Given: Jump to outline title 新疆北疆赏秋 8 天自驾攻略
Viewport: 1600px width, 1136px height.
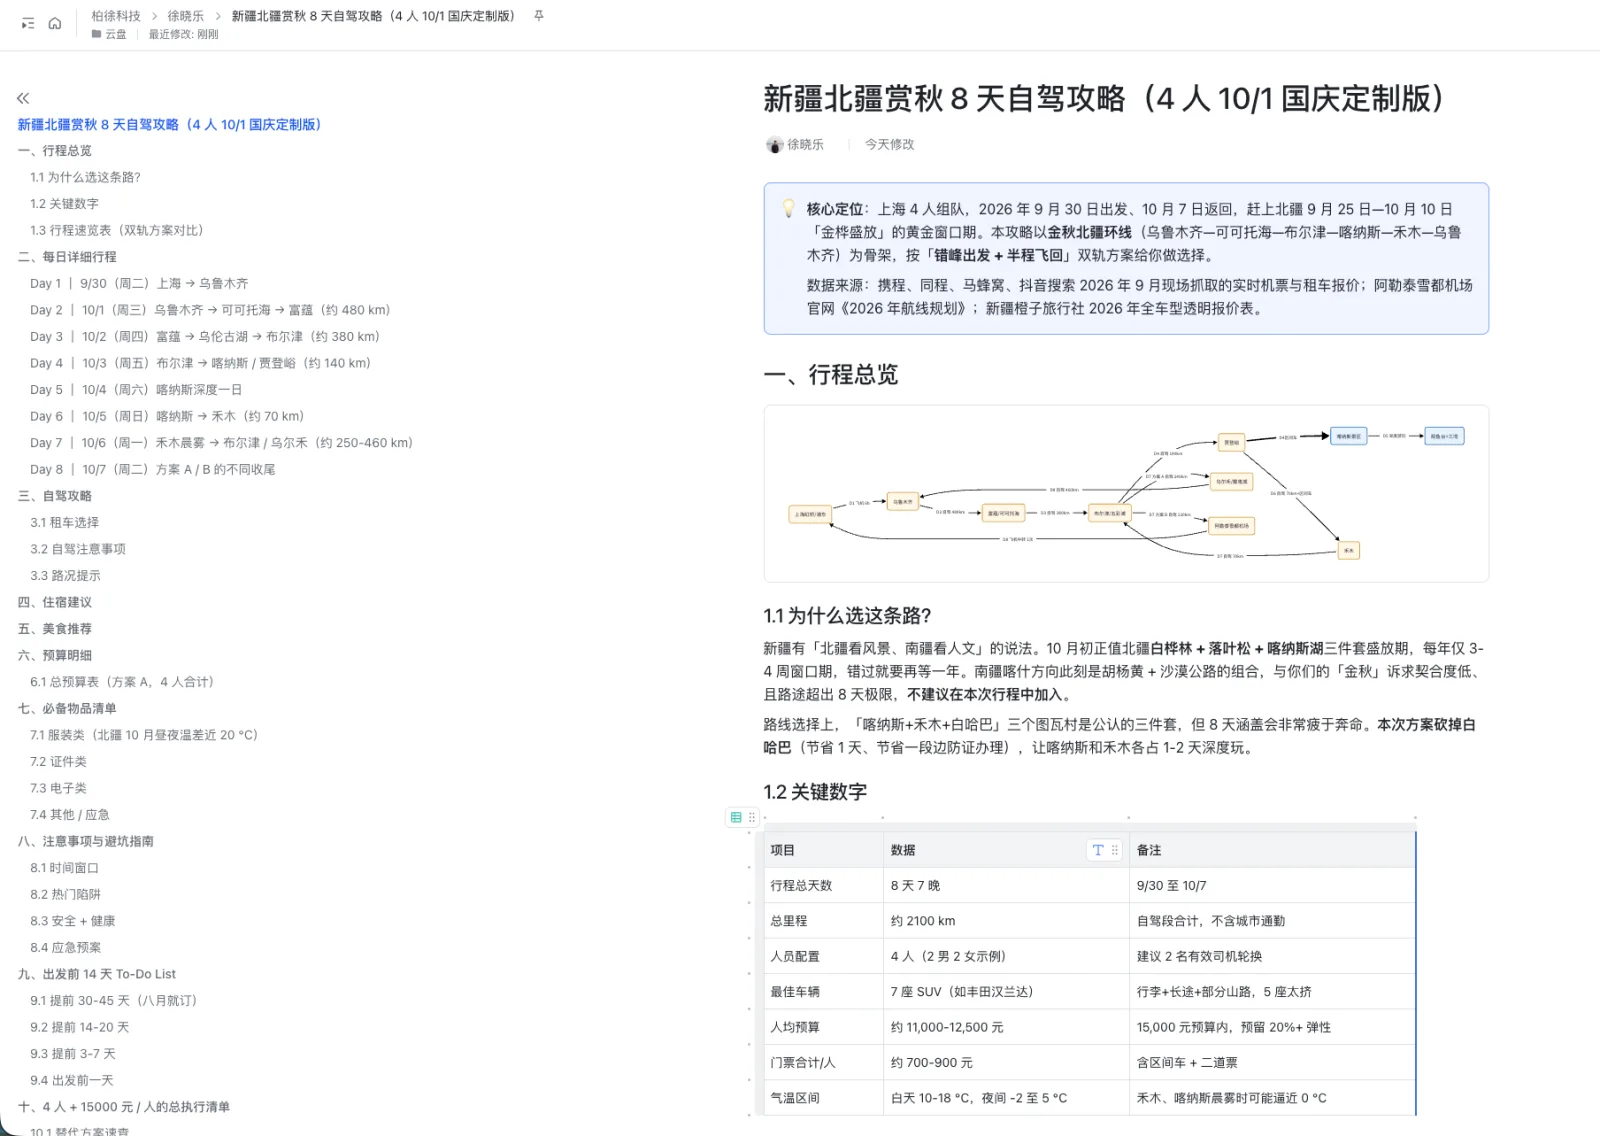Looking at the screenshot, I should click(x=169, y=125).
